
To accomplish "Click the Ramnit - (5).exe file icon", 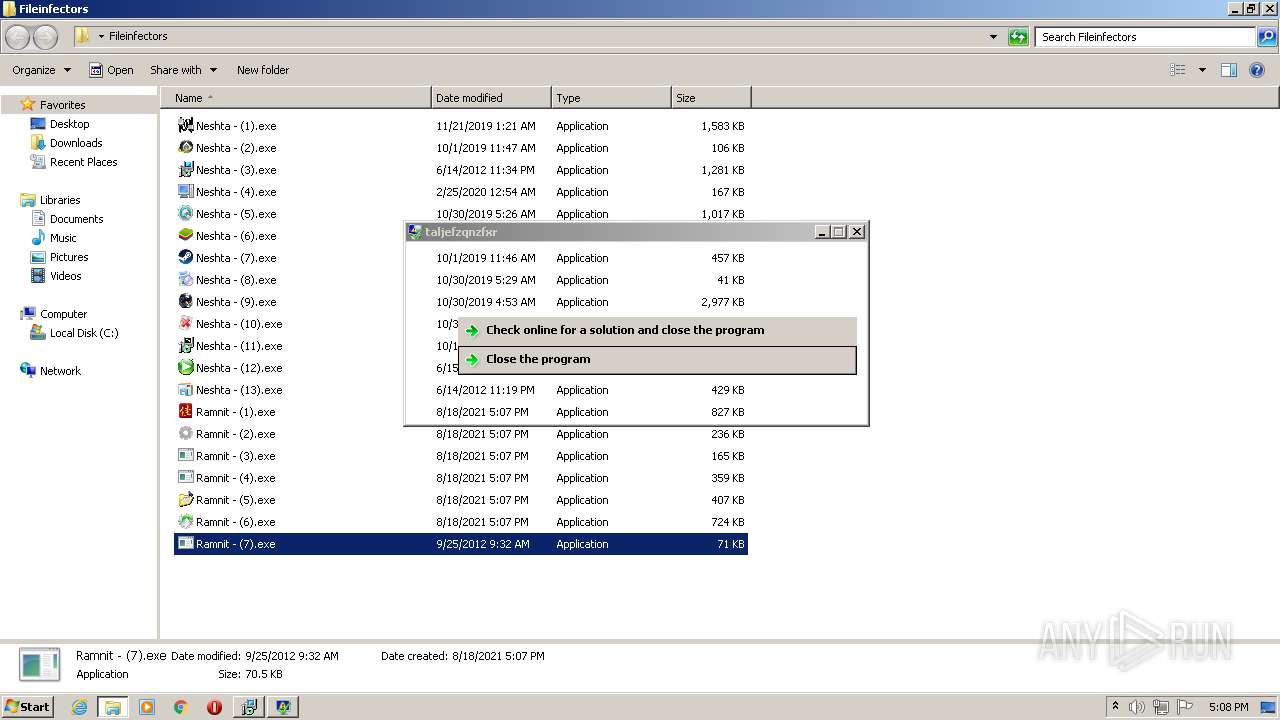I will pos(185,500).
